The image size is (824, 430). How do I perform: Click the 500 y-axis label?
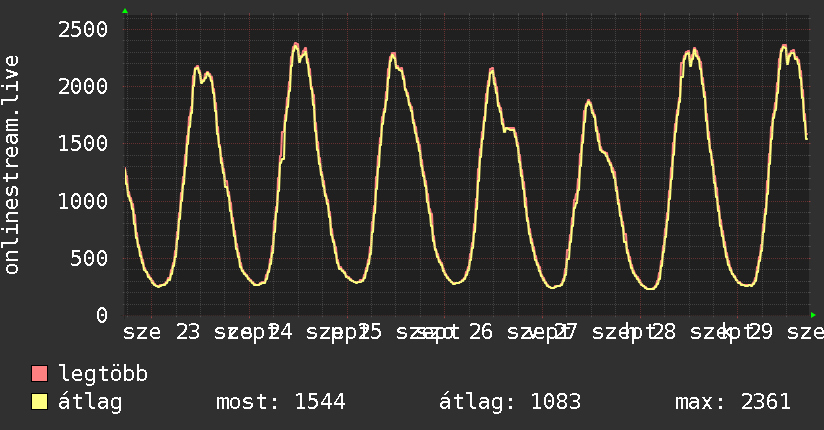[89, 258]
